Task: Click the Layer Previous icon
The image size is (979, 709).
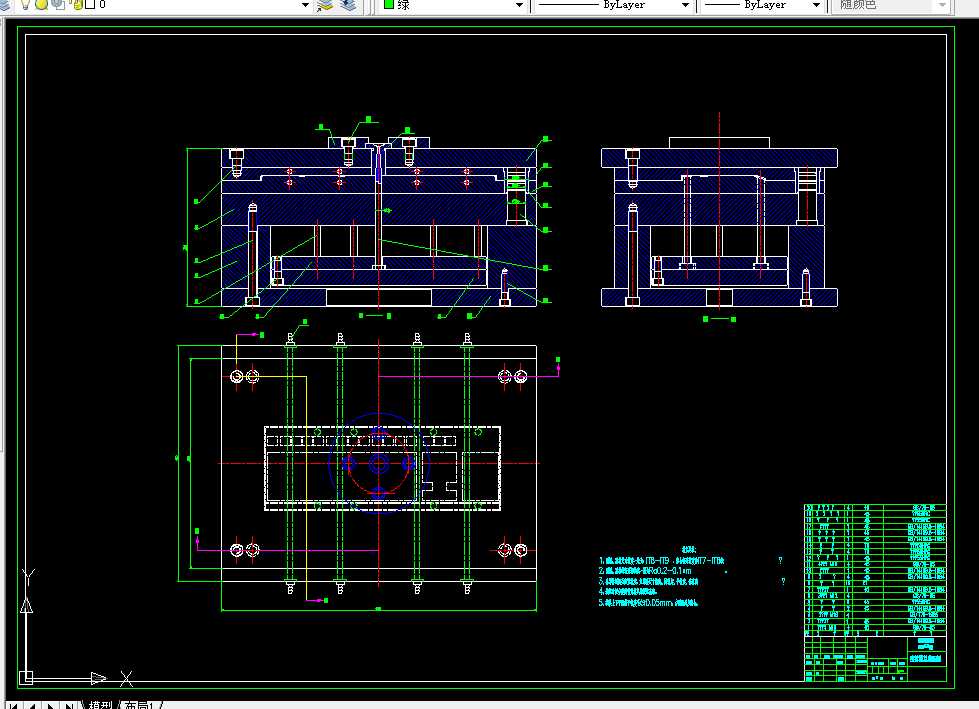Action: [348, 5]
